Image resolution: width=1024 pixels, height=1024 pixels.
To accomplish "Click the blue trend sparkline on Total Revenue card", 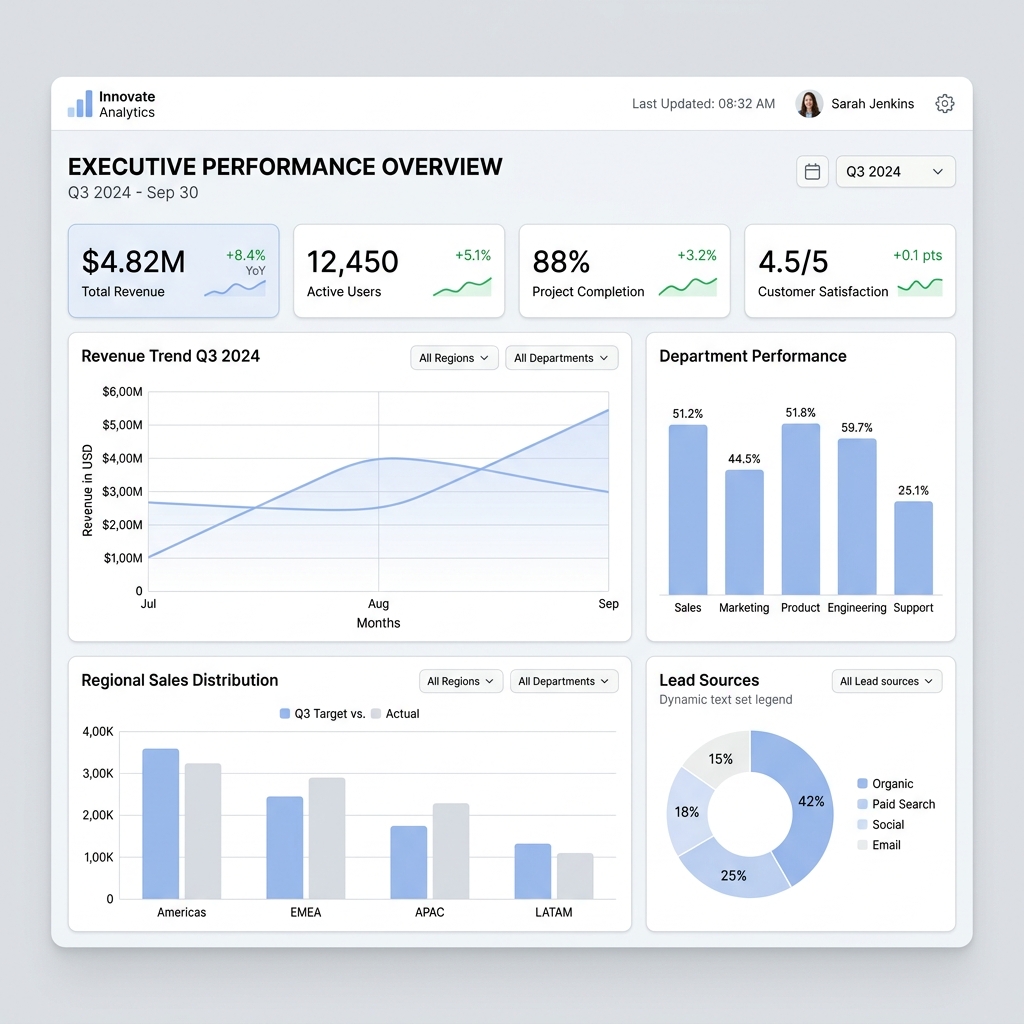I will (x=237, y=287).
